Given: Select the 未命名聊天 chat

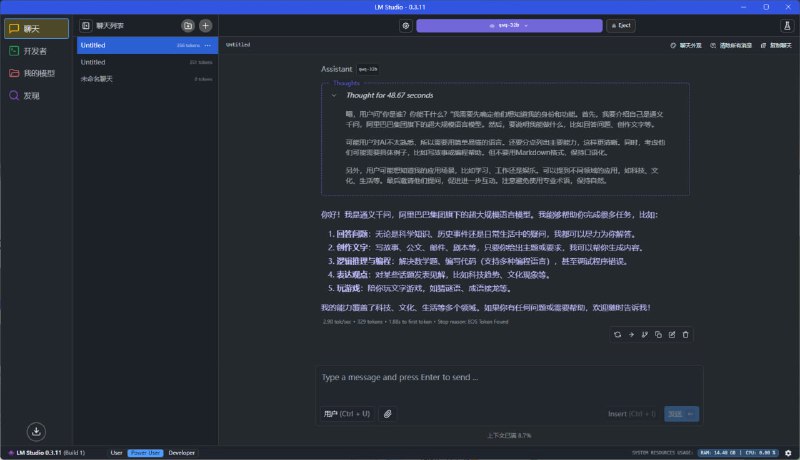Looking at the screenshot, I should click(x=147, y=79).
